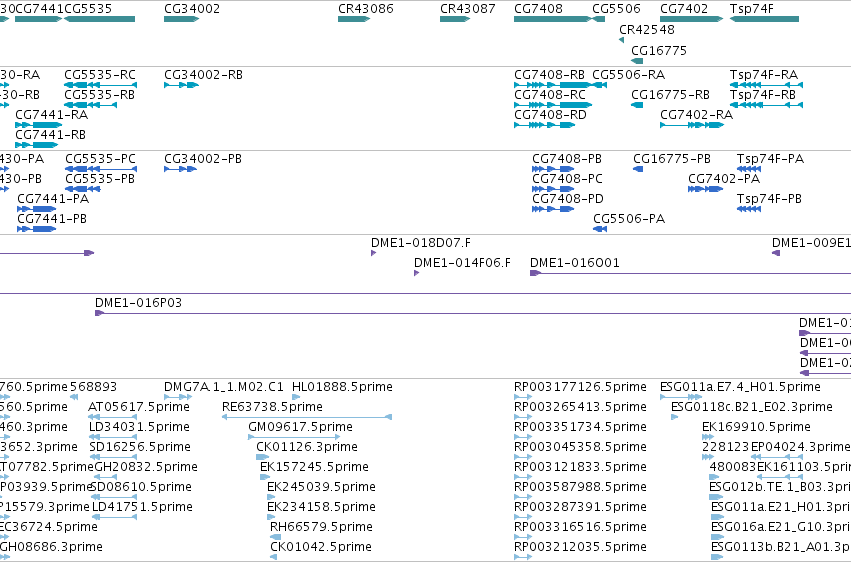Click the CG5506 gene feature

click(599, 19)
